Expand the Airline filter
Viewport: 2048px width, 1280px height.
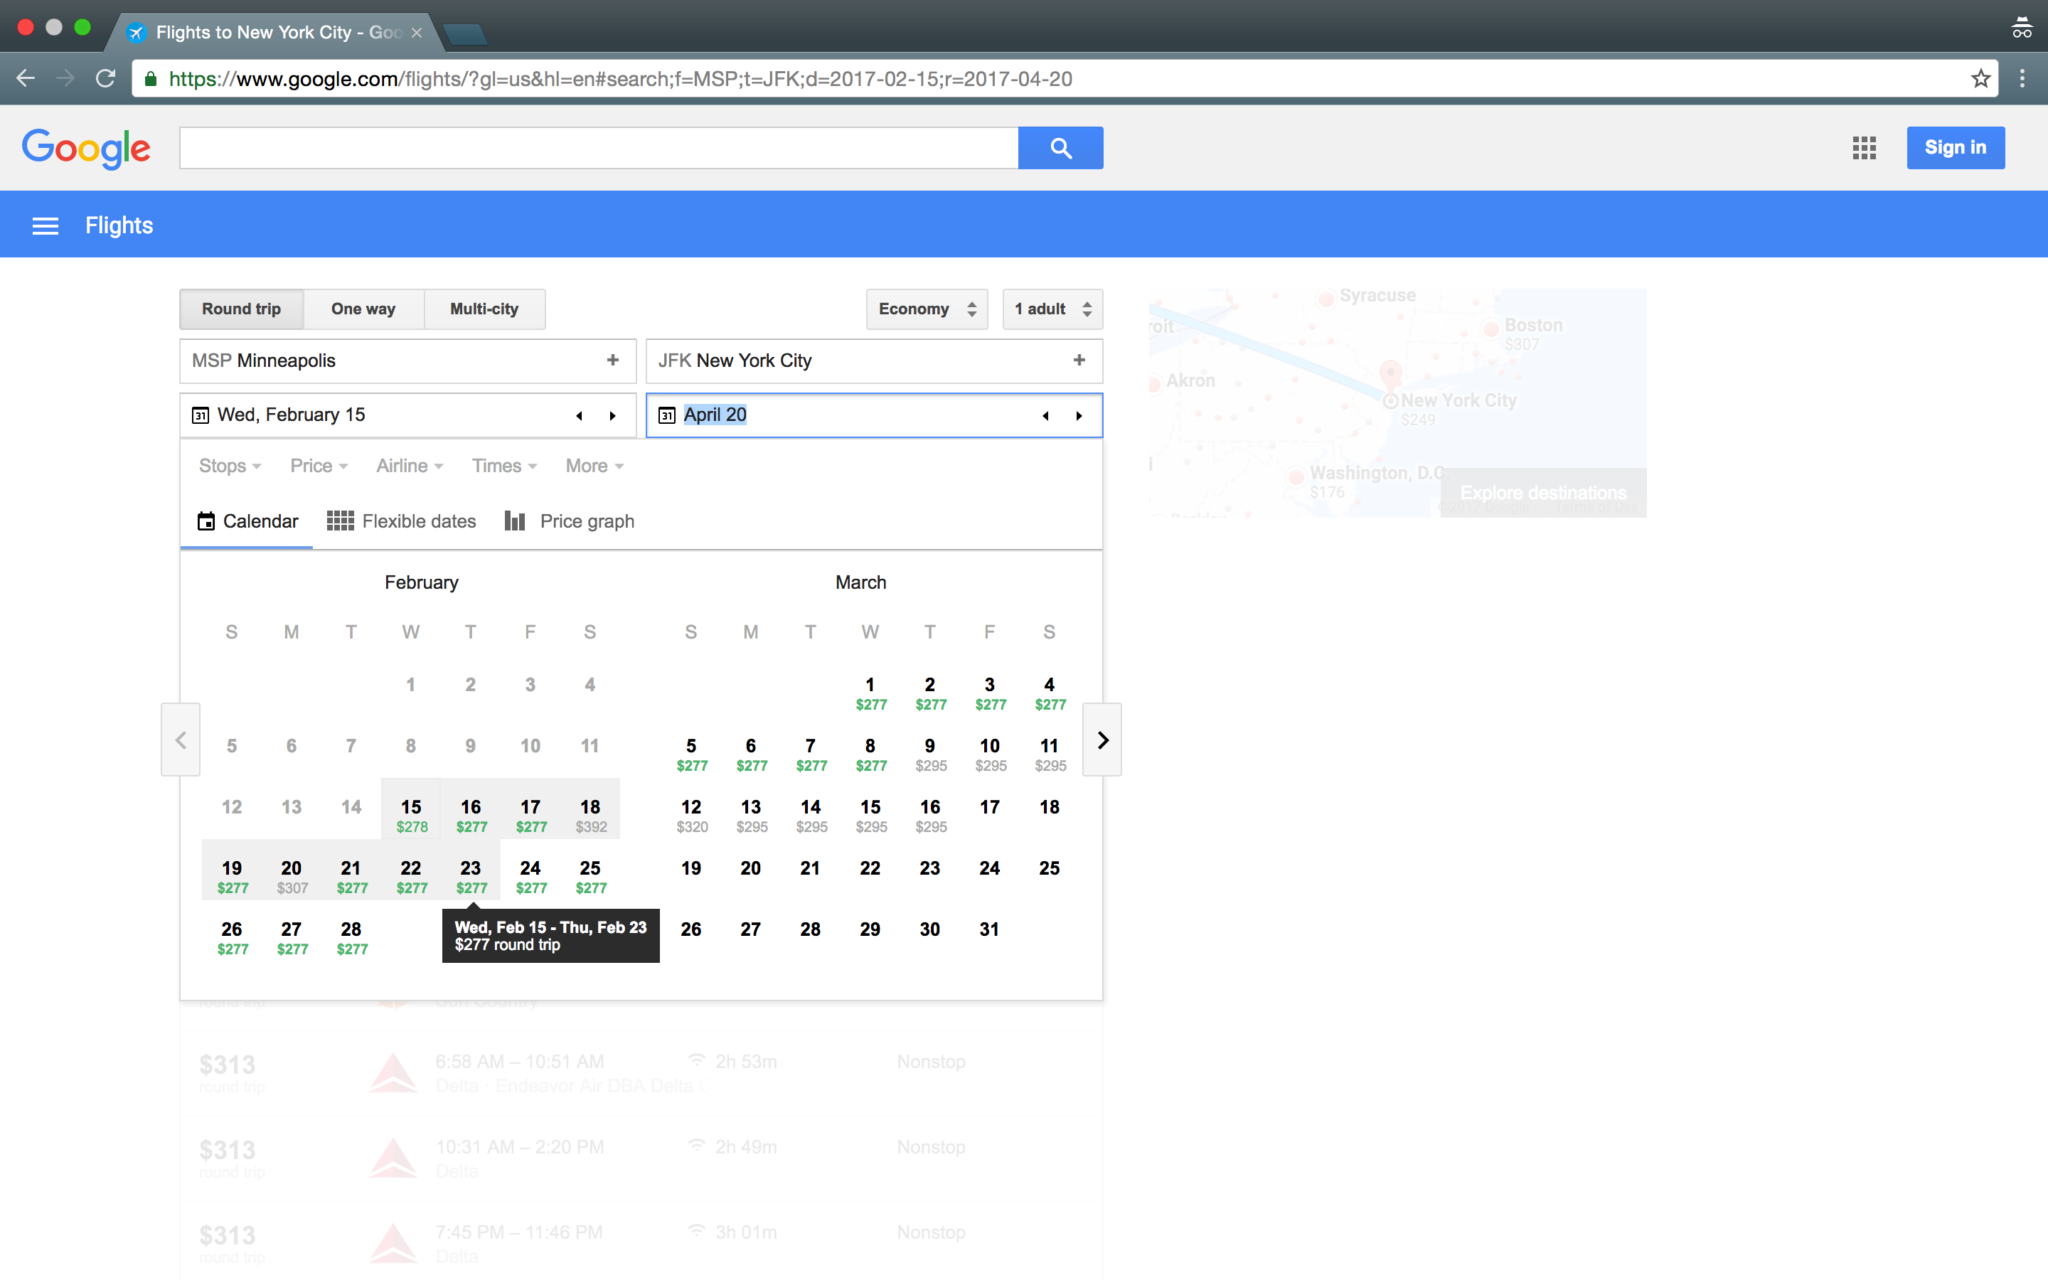coord(409,466)
